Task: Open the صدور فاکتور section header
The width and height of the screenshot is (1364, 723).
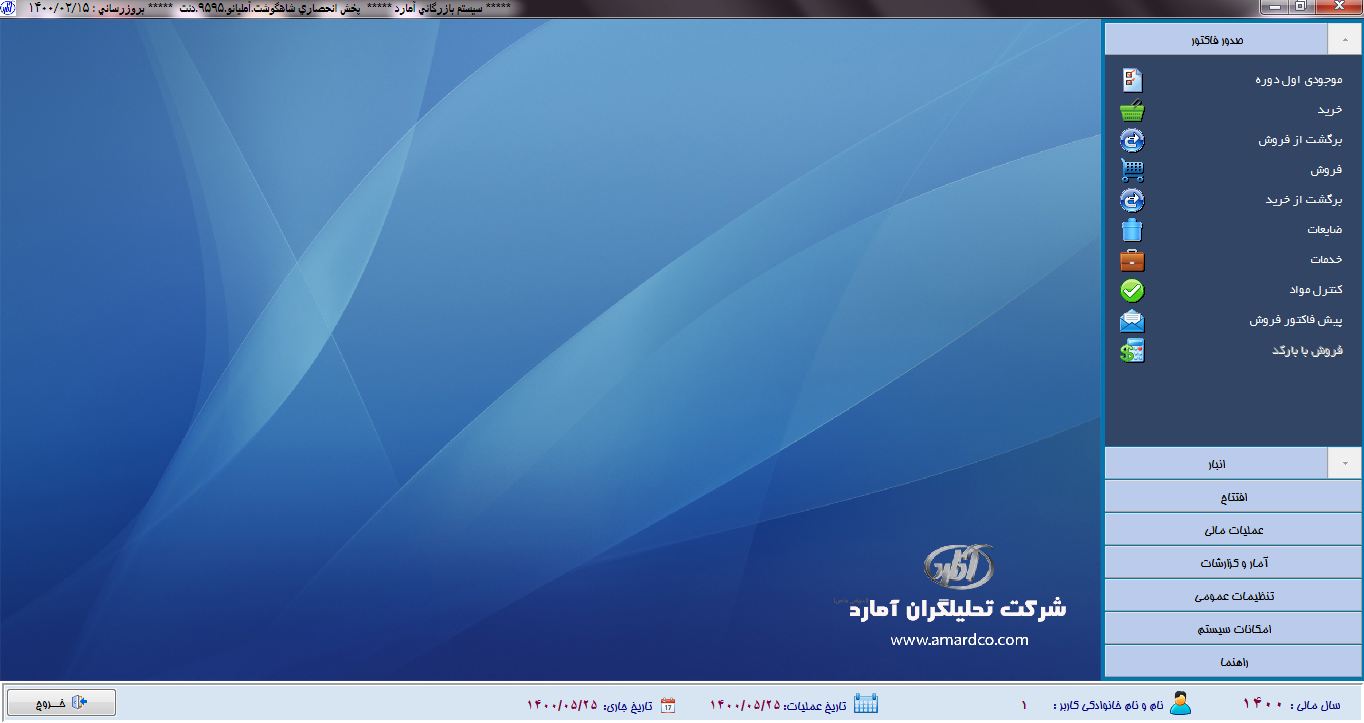Action: [1216, 39]
